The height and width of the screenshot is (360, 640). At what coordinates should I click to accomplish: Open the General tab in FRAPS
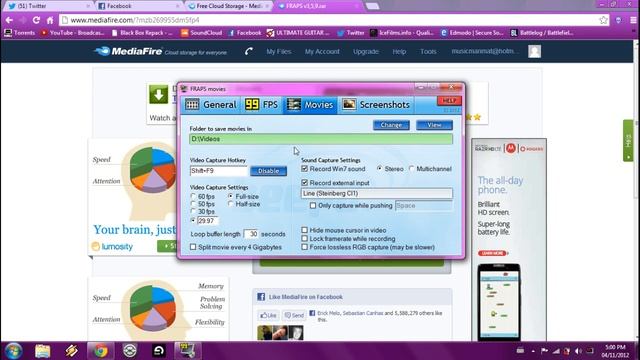click(211, 105)
